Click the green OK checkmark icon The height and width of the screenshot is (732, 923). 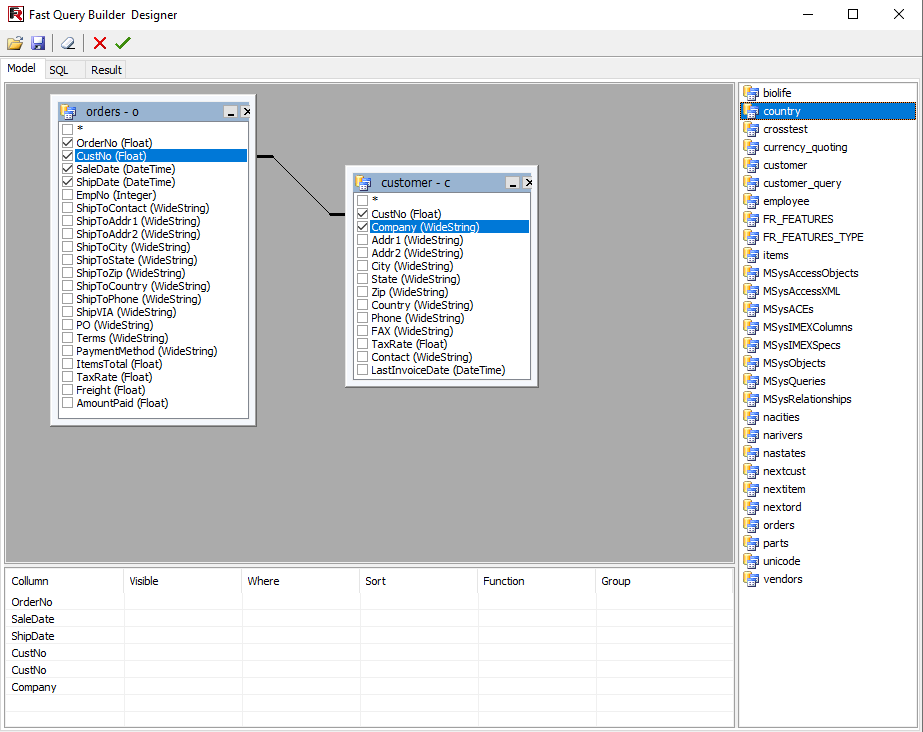tap(123, 43)
